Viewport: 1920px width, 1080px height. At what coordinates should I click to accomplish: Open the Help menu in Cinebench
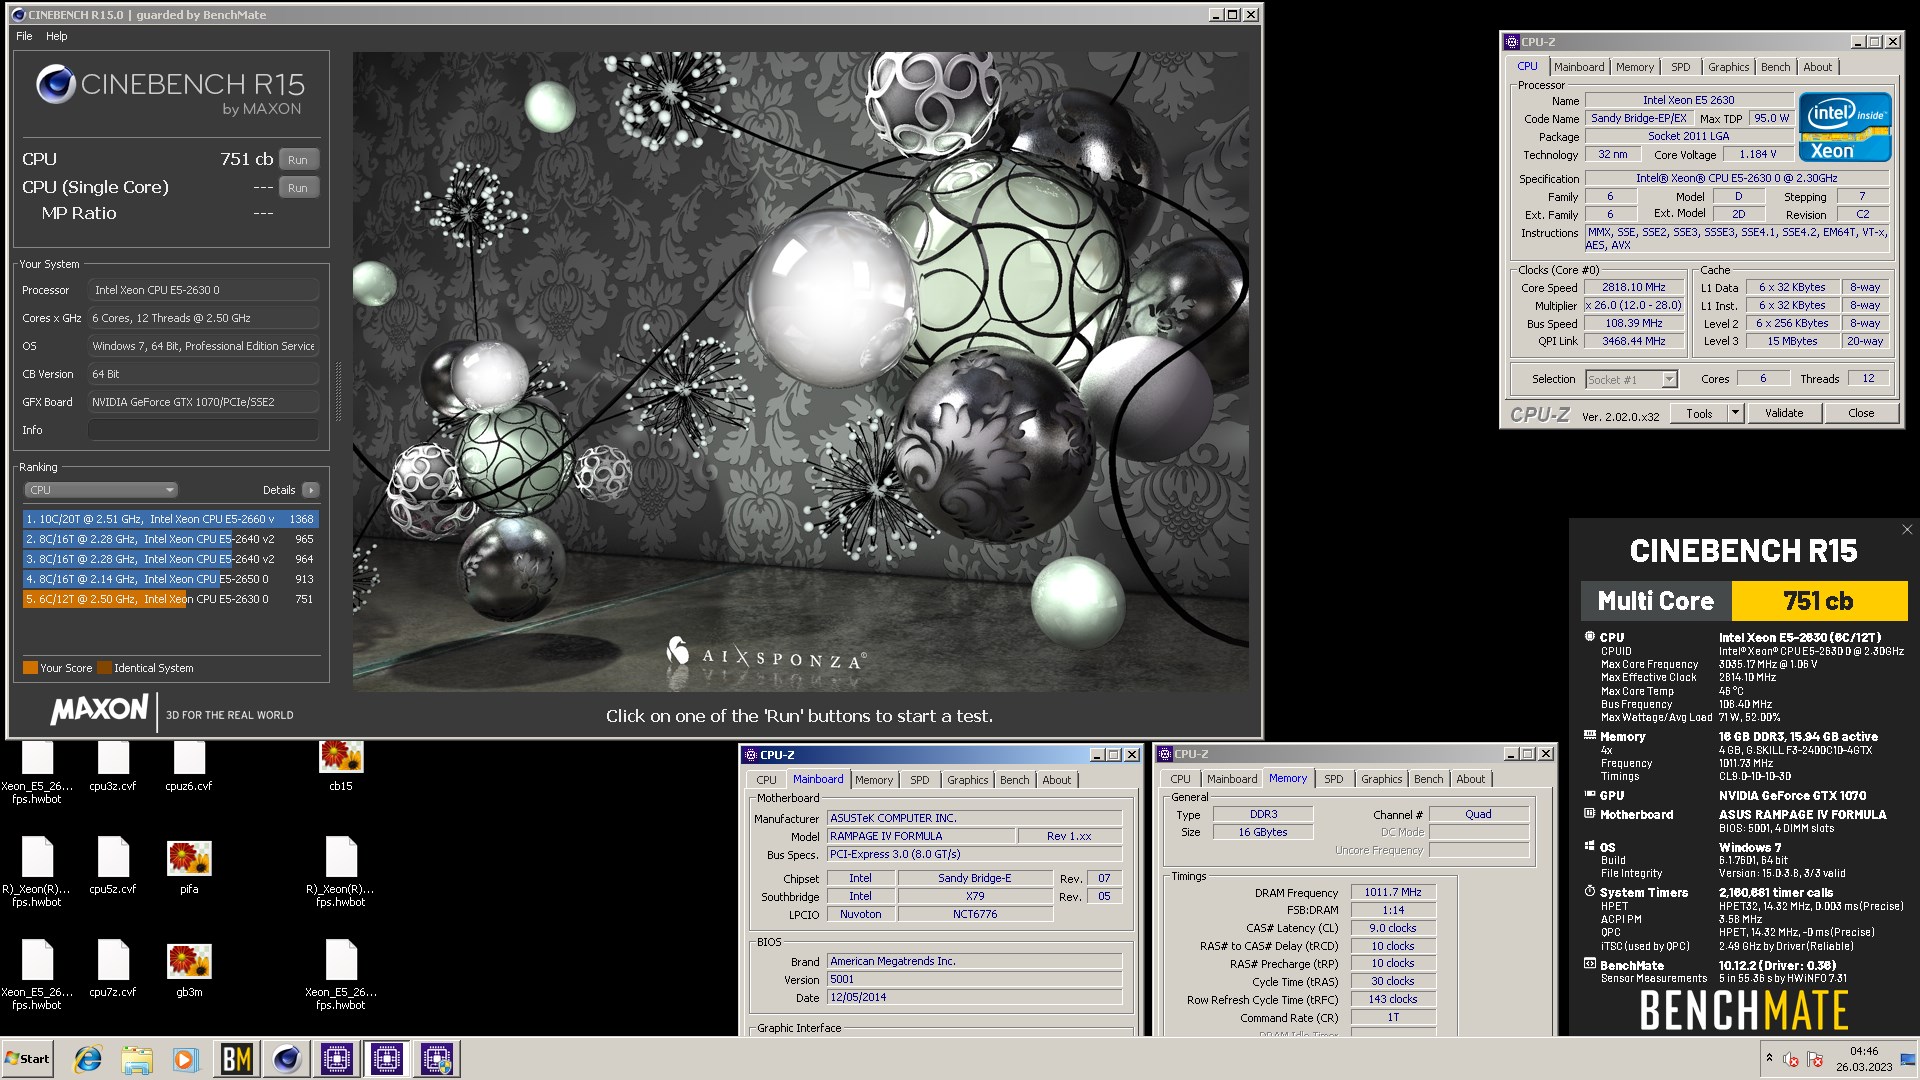[57, 36]
